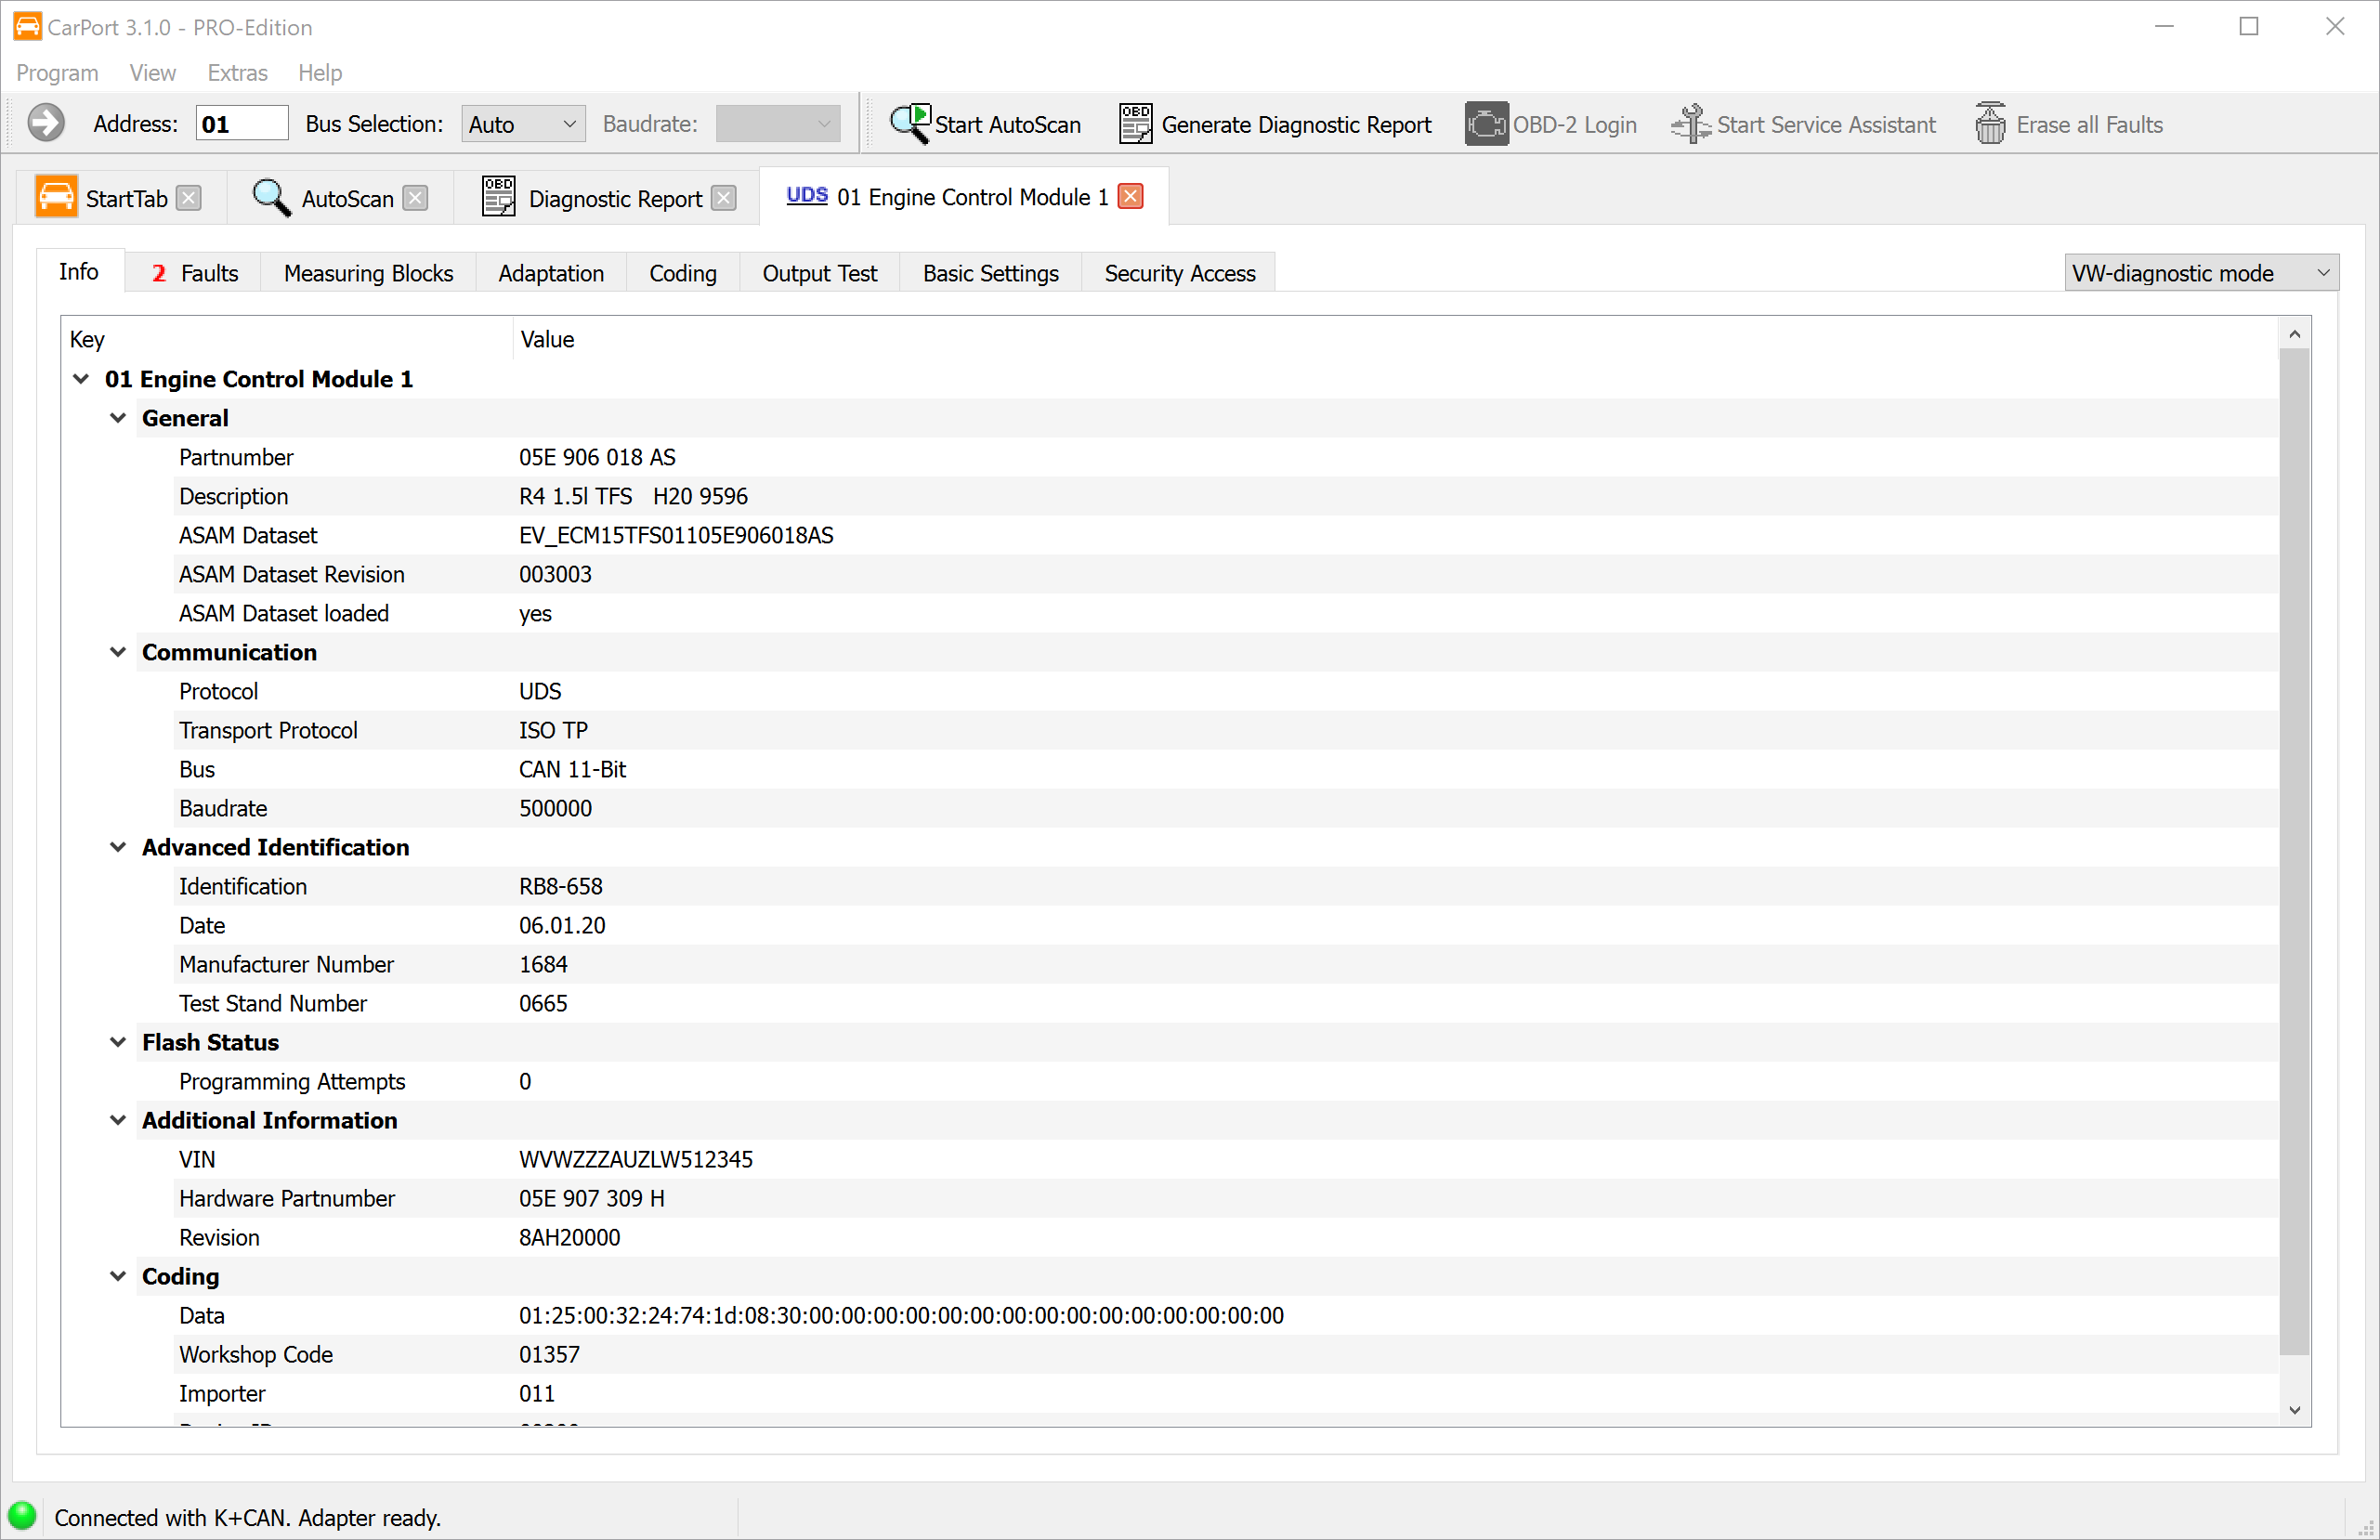Image resolution: width=2380 pixels, height=1540 pixels.
Task: Click the Start Service Assistant icon
Action: click(x=1690, y=124)
